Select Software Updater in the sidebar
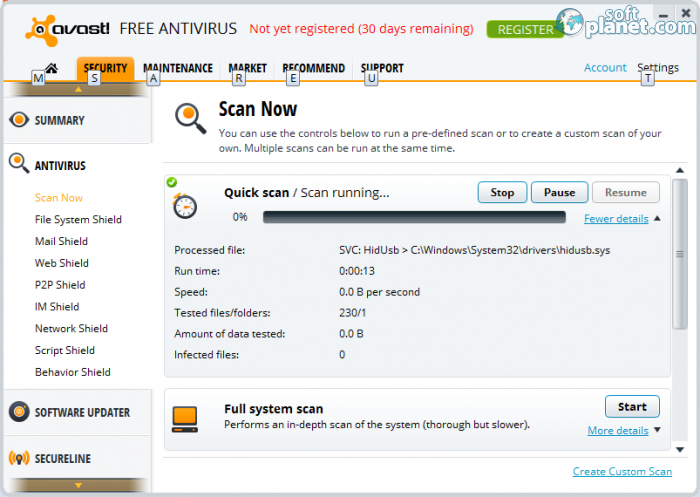The width and height of the screenshot is (700, 497). pyautogui.click(x=82, y=413)
